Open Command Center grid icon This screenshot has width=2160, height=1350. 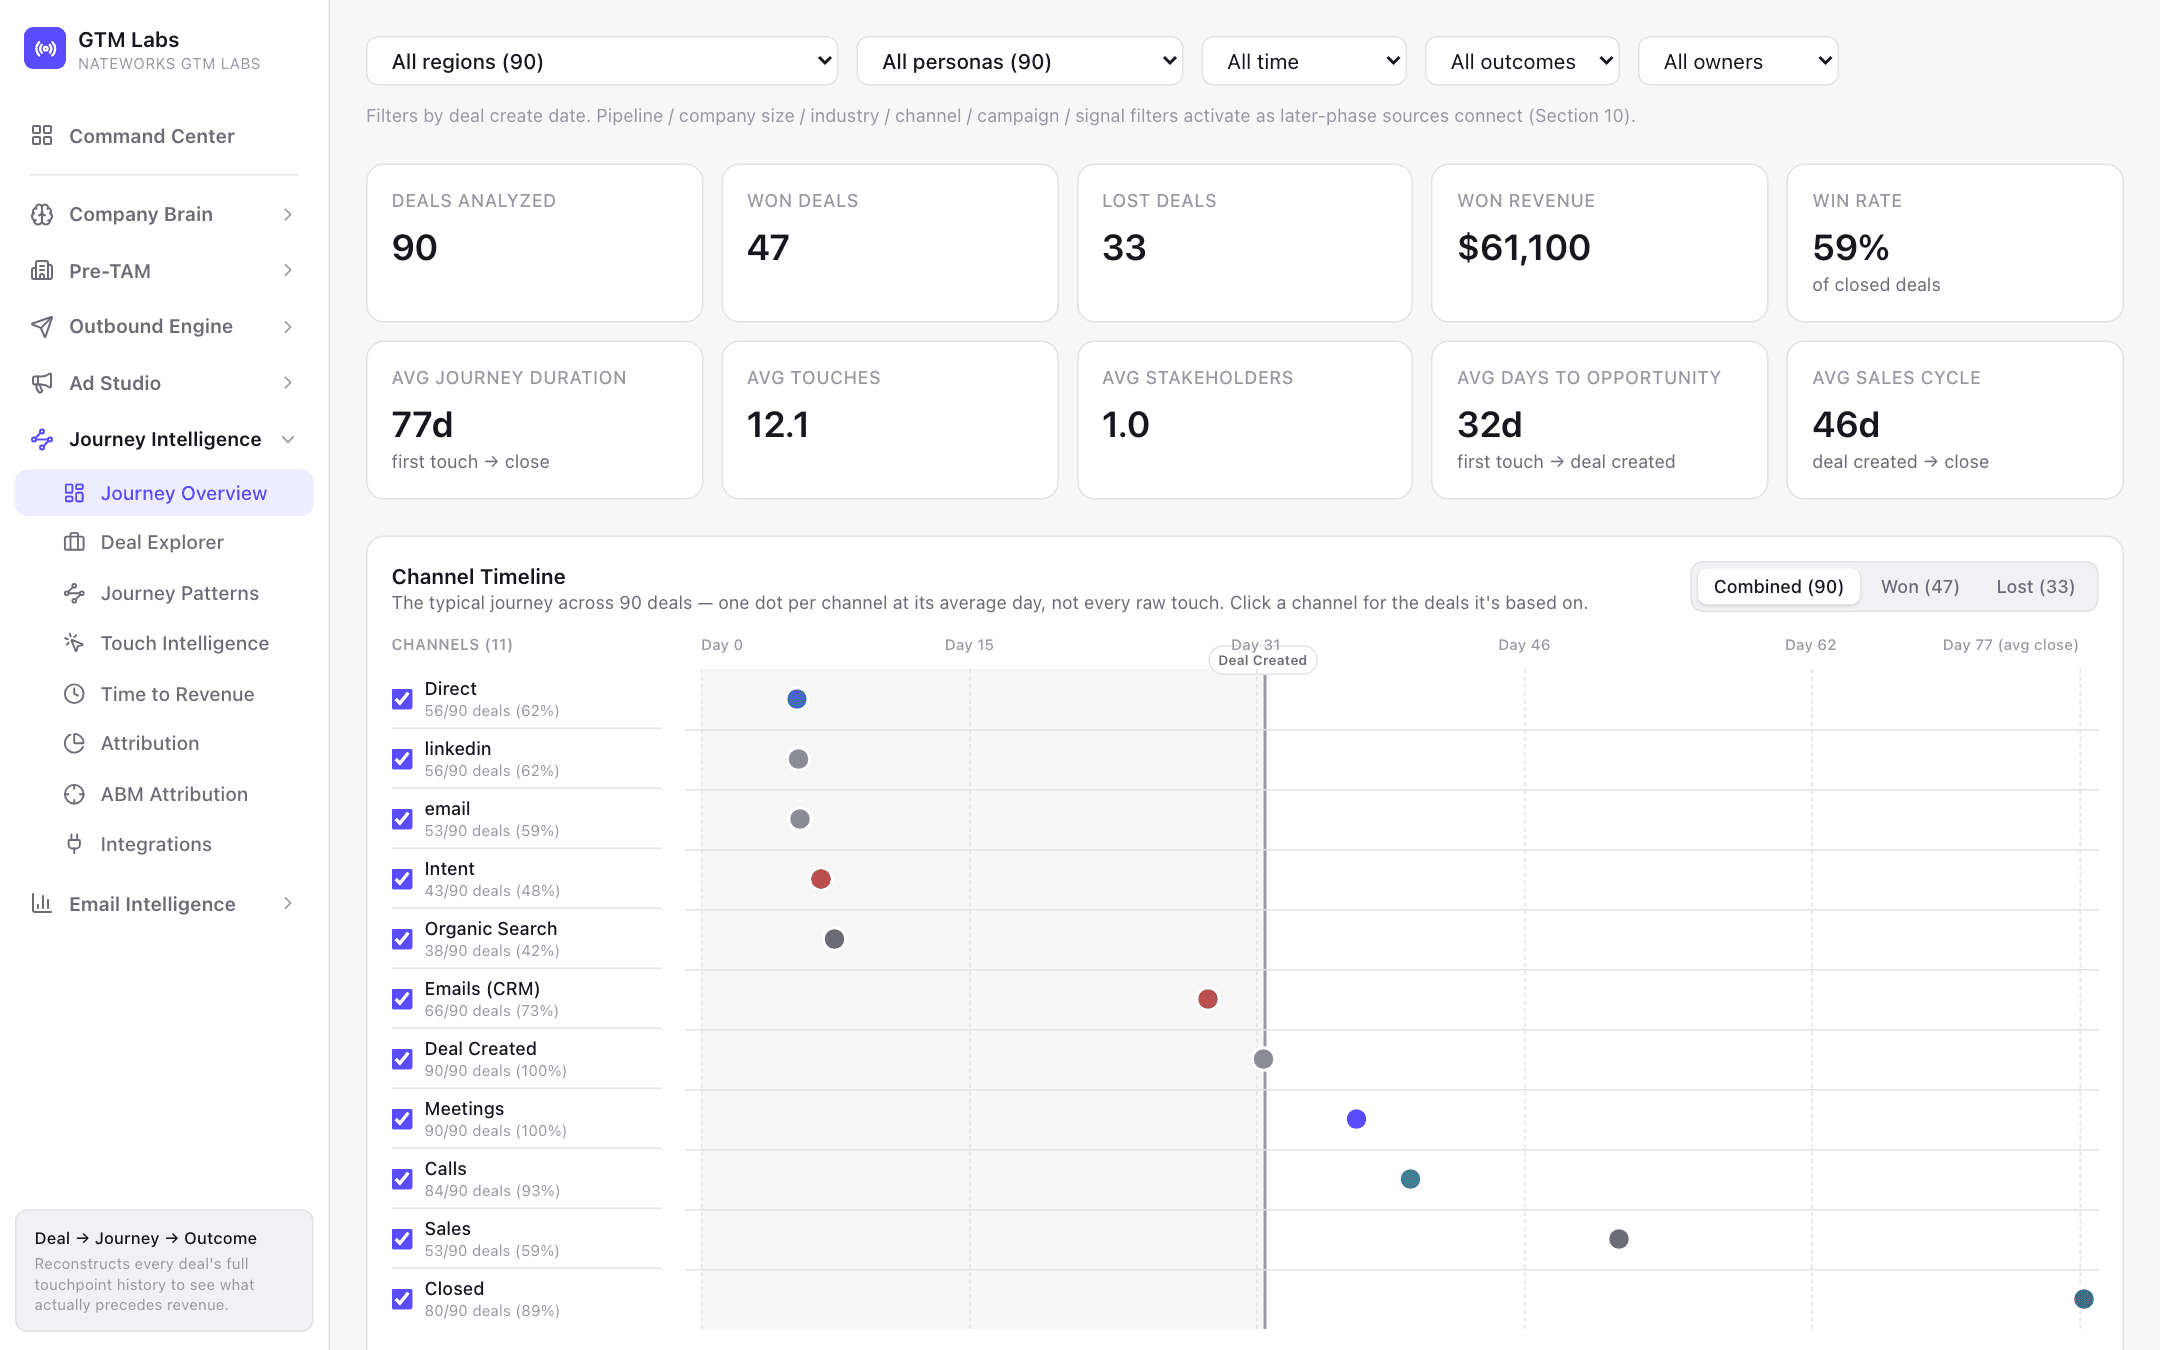[x=42, y=135]
